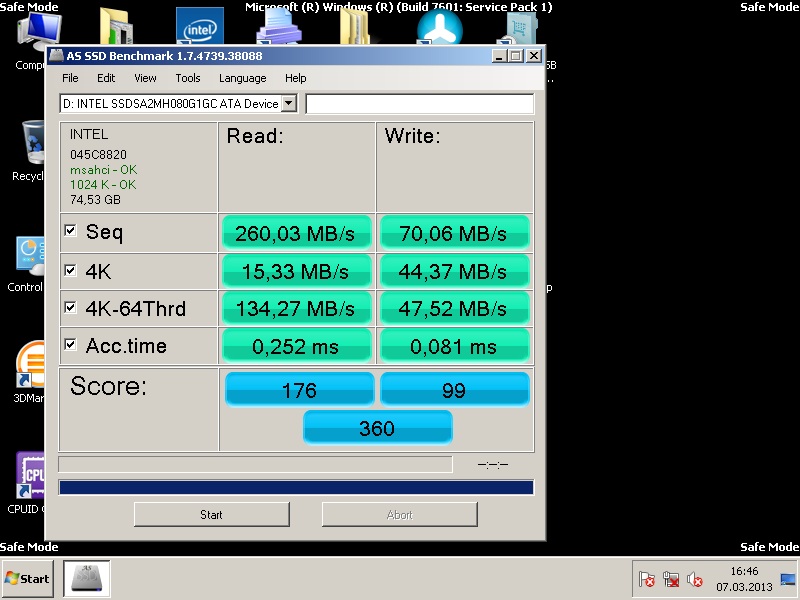This screenshot has height=600, width=800.
Task: Click the write score 99
Action: (454, 389)
